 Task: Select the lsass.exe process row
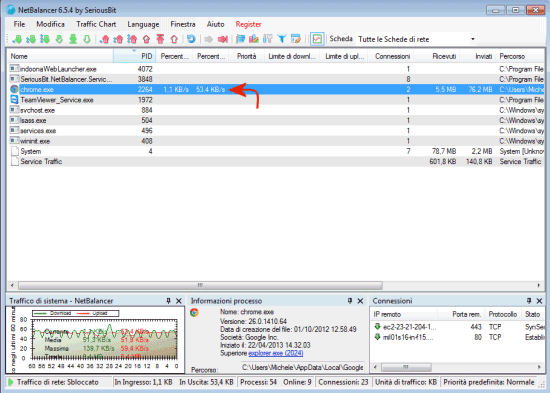(x=276, y=120)
